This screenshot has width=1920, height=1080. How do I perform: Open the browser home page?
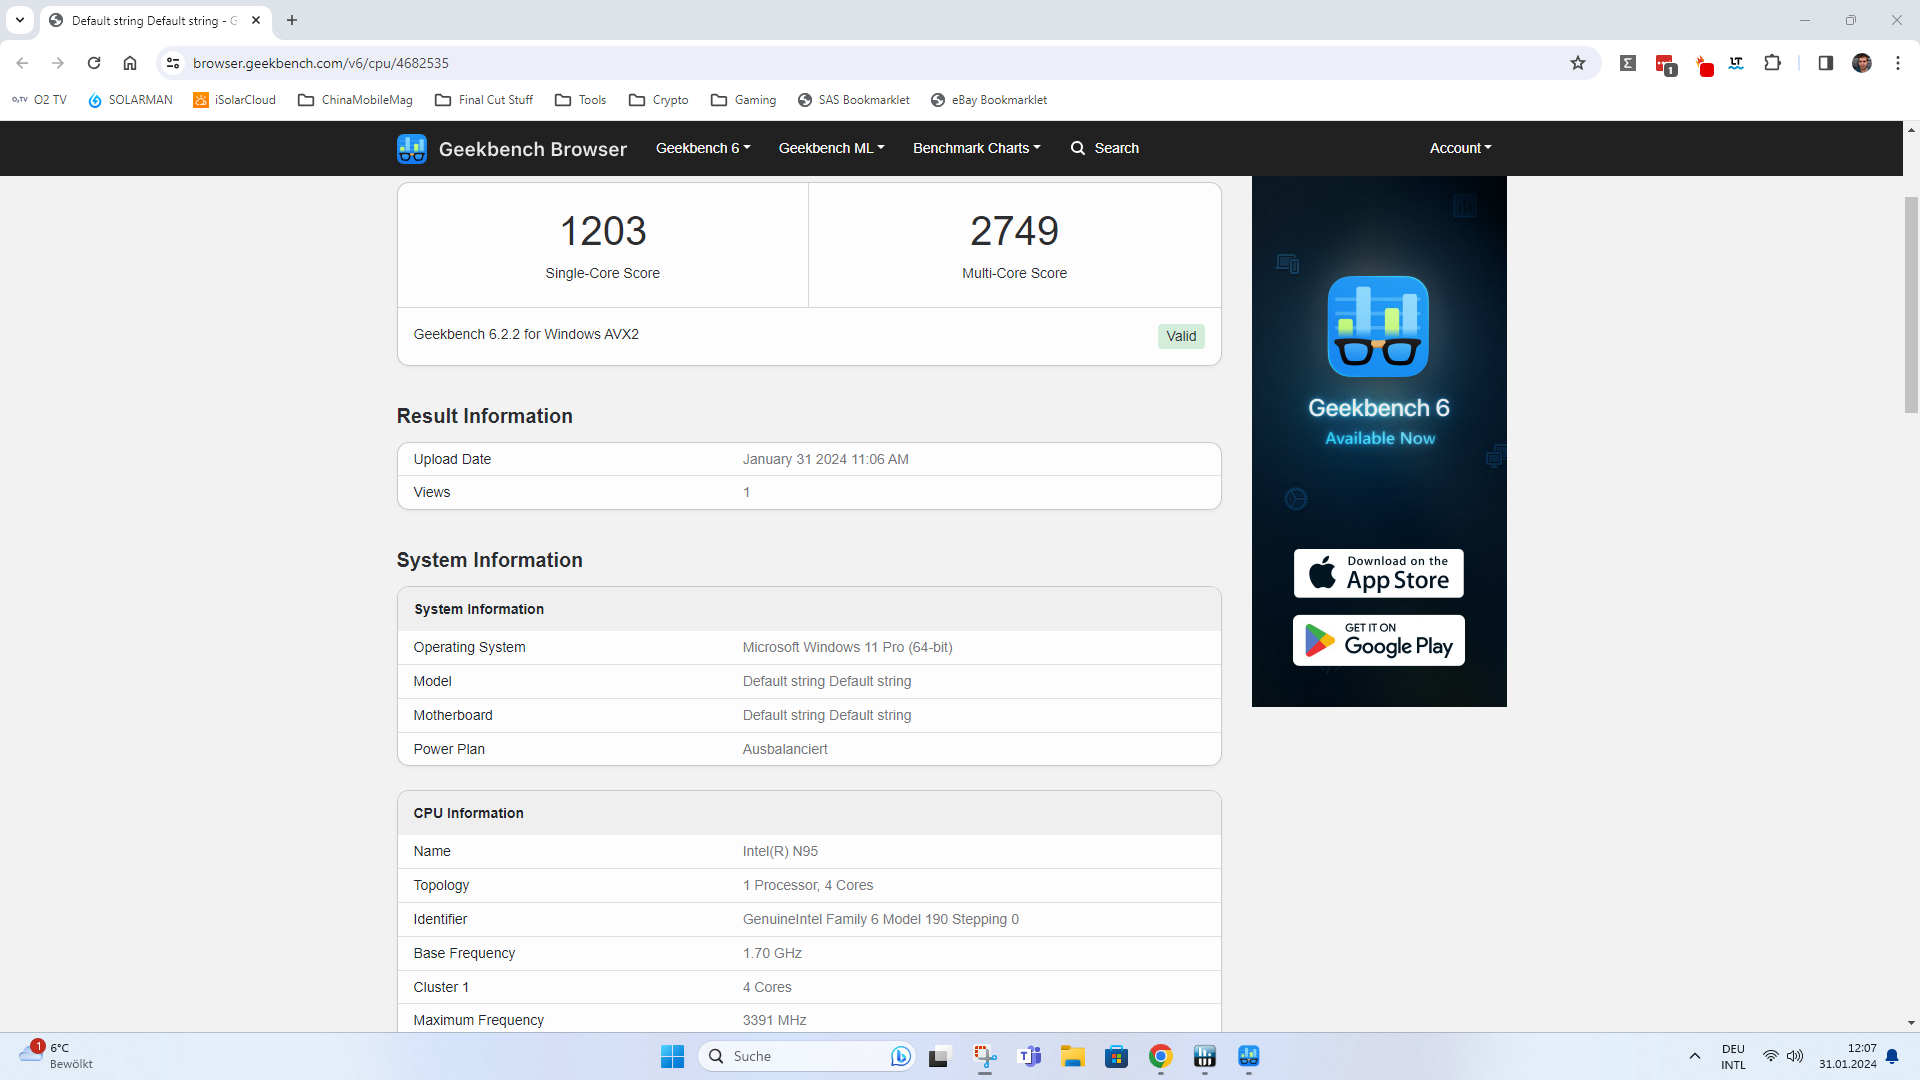pos(130,63)
